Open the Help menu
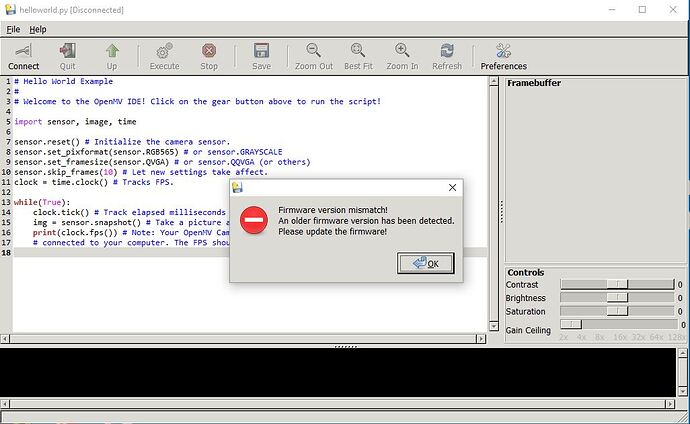Image resolution: width=690 pixels, height=424 pixels. (38, 29)
